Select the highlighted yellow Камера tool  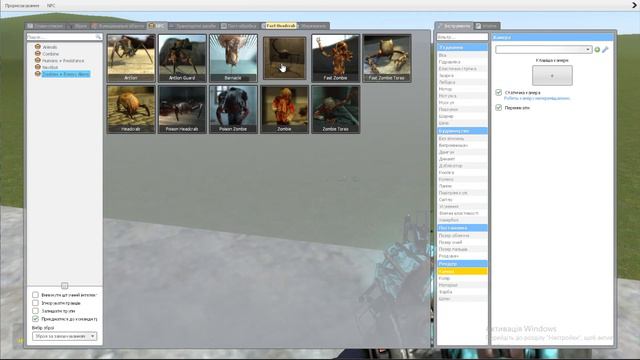462,271
